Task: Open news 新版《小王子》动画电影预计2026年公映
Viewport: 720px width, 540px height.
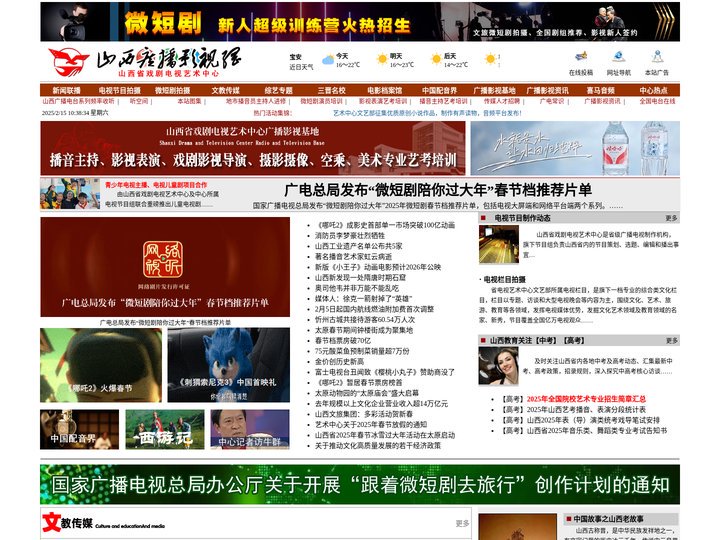Action: click(x=377, y=267)
